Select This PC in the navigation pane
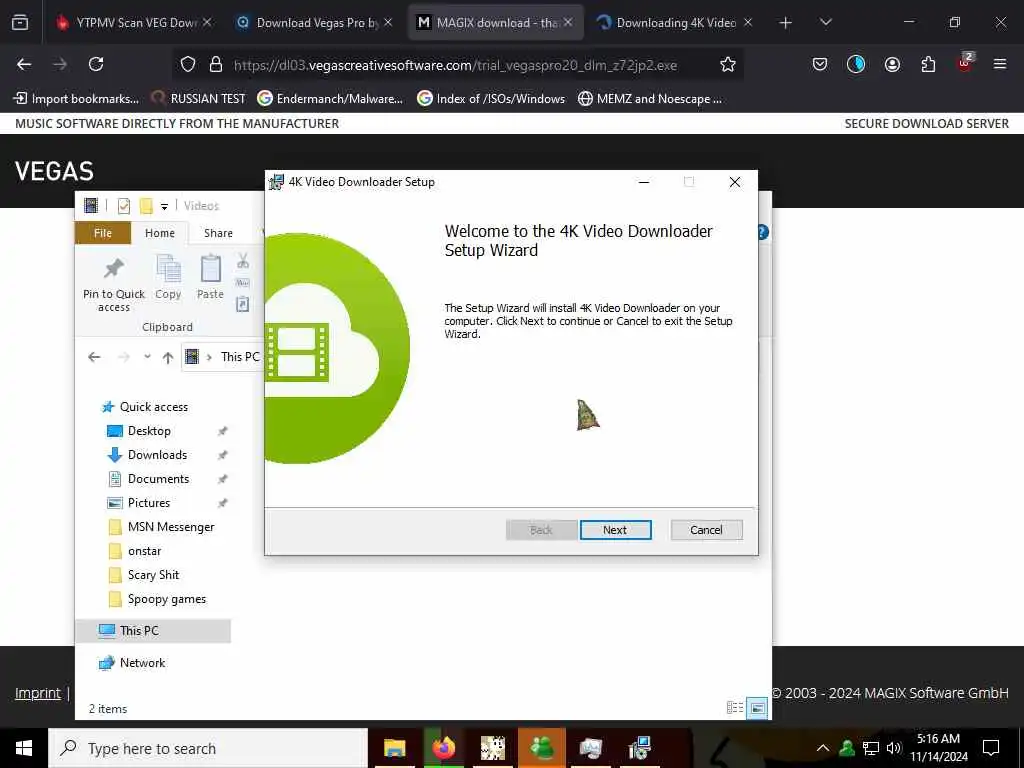This screenshot has height=768, width=1024. [153, 631]
